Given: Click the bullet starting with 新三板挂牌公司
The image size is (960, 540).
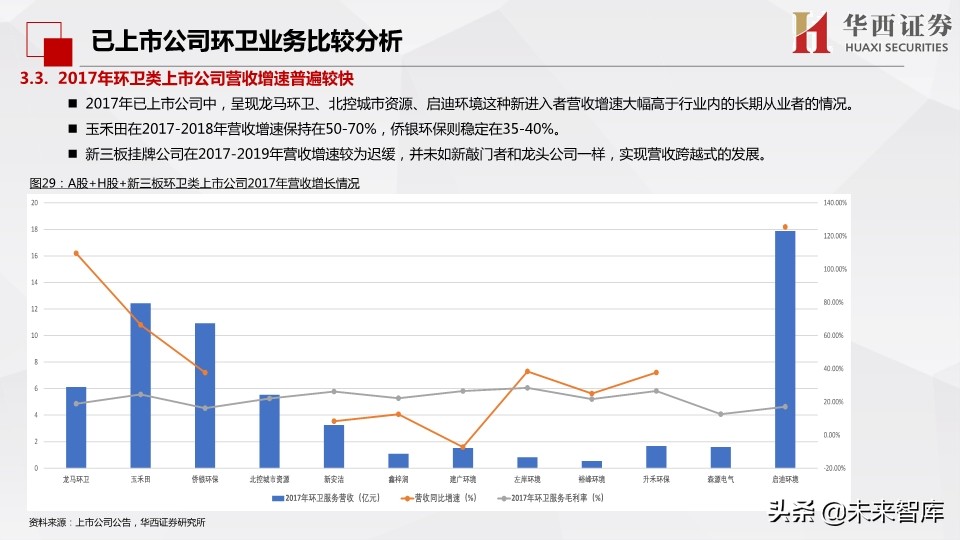Looking at the screenshot, I should click(427, 154).
